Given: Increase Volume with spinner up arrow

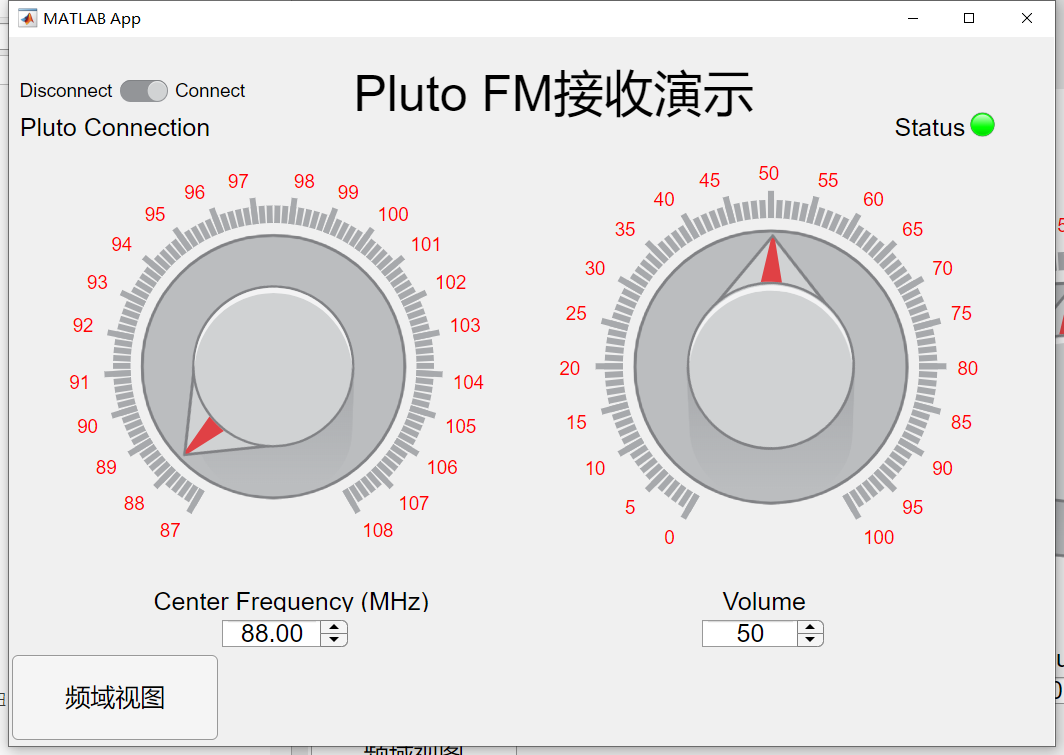Looking at the screenshot, I should 810,627.
